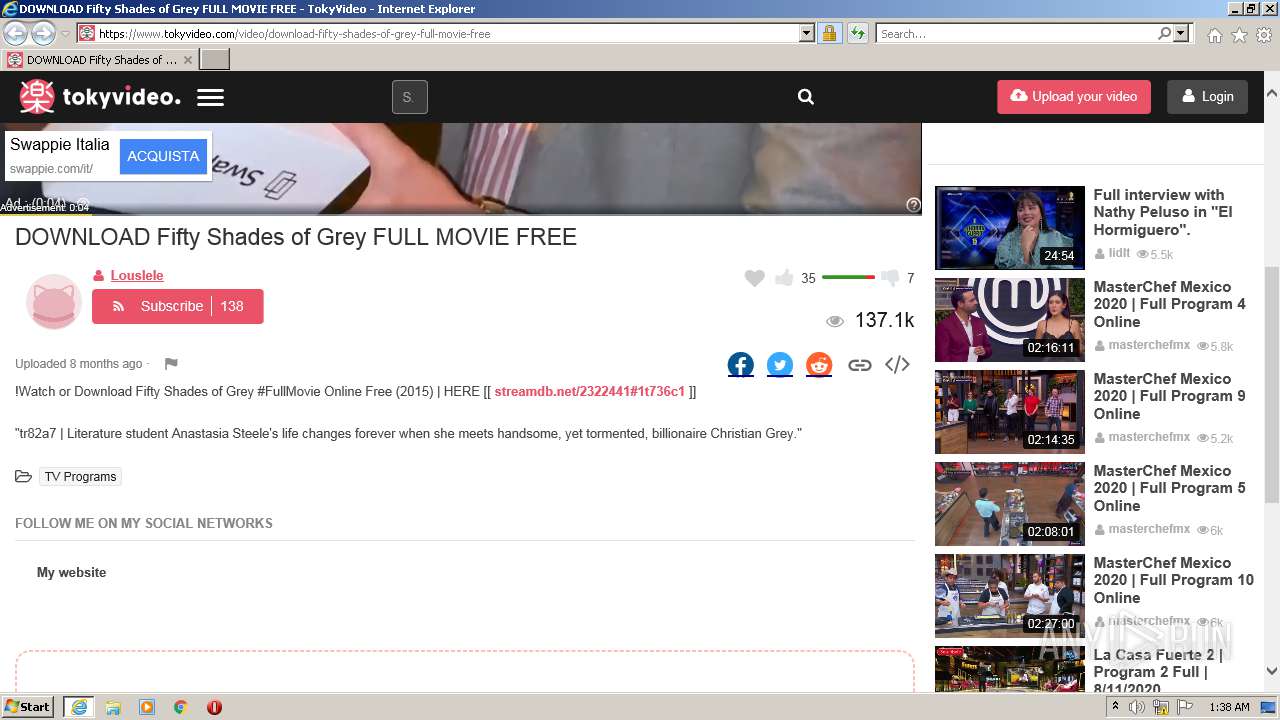Open MasterChef Mexico Program 10 thumbnail
The height and width of the screenshot is (720, 1280).
tap(1010, 596)
